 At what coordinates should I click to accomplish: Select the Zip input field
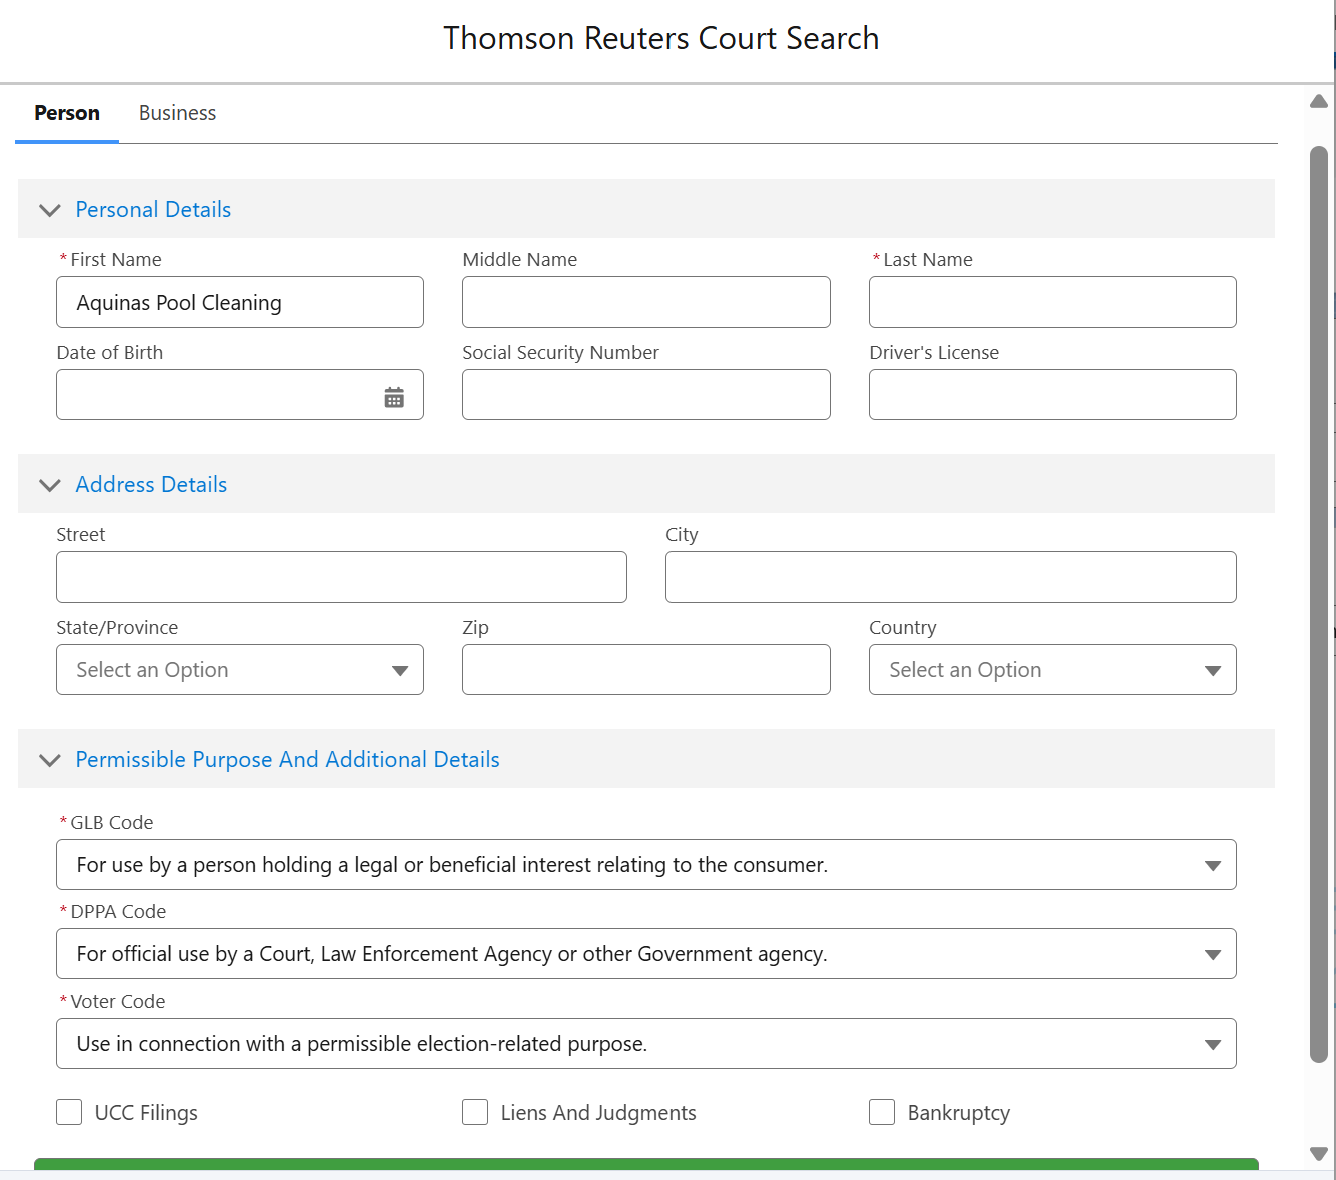[646, 670]
